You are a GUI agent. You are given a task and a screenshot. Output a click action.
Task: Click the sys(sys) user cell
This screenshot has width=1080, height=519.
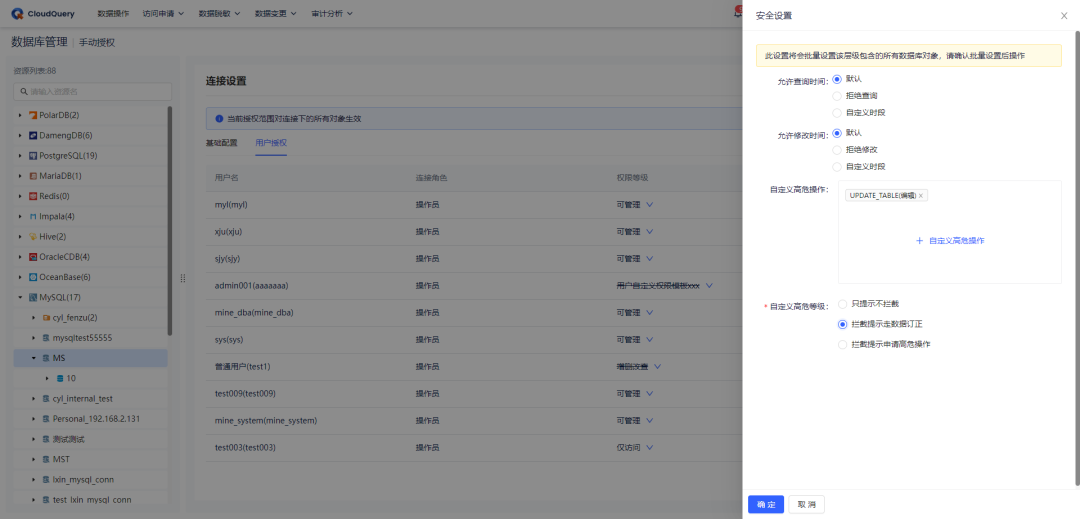[x=229, y=340]
